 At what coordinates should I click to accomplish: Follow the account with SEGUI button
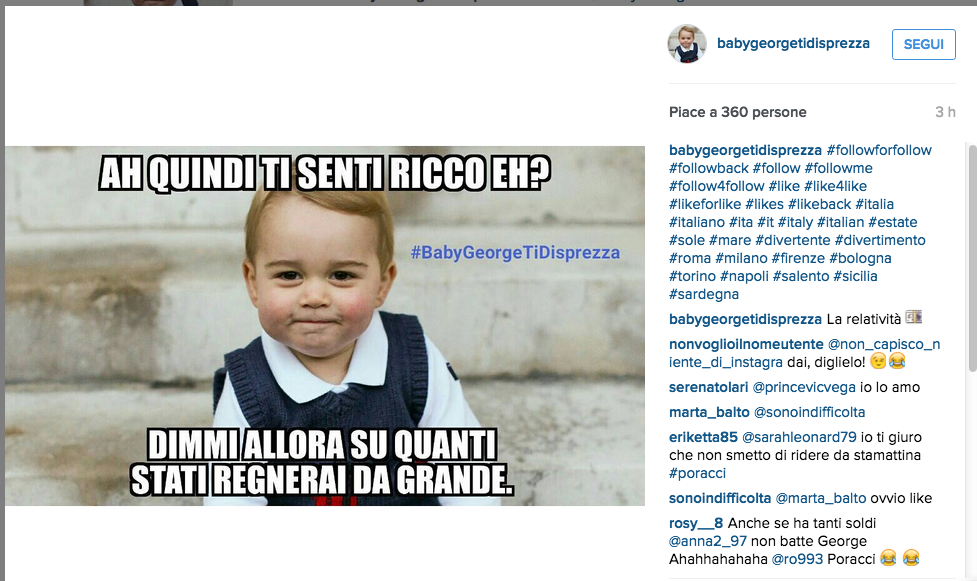[923, 44]
